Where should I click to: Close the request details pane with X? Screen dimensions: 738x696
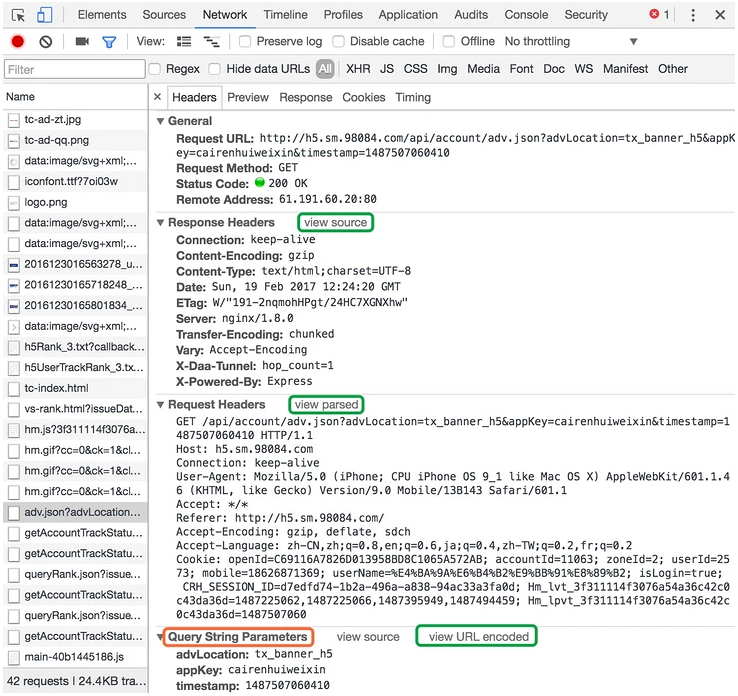click(x=158, y=96)
